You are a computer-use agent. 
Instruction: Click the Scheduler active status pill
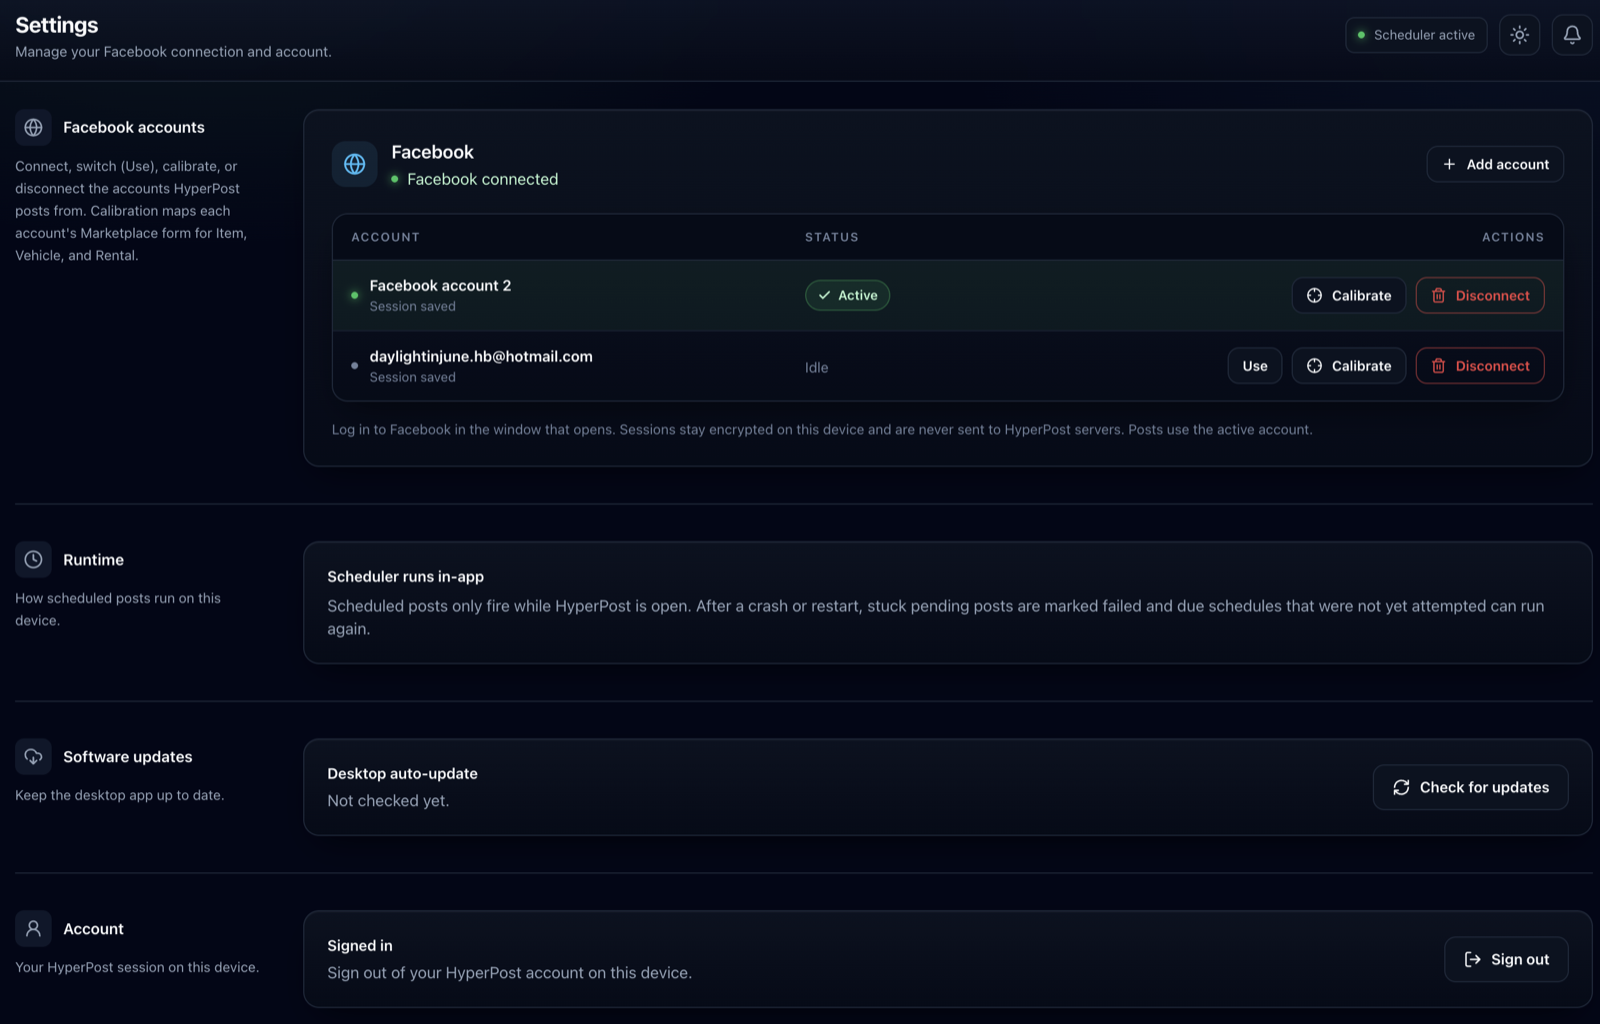point(1416,35)
